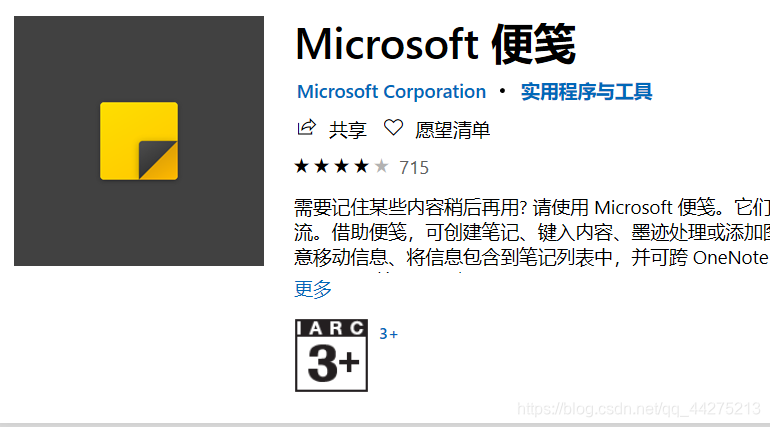Open the 实用程序与工具 category link

[586, 92]
